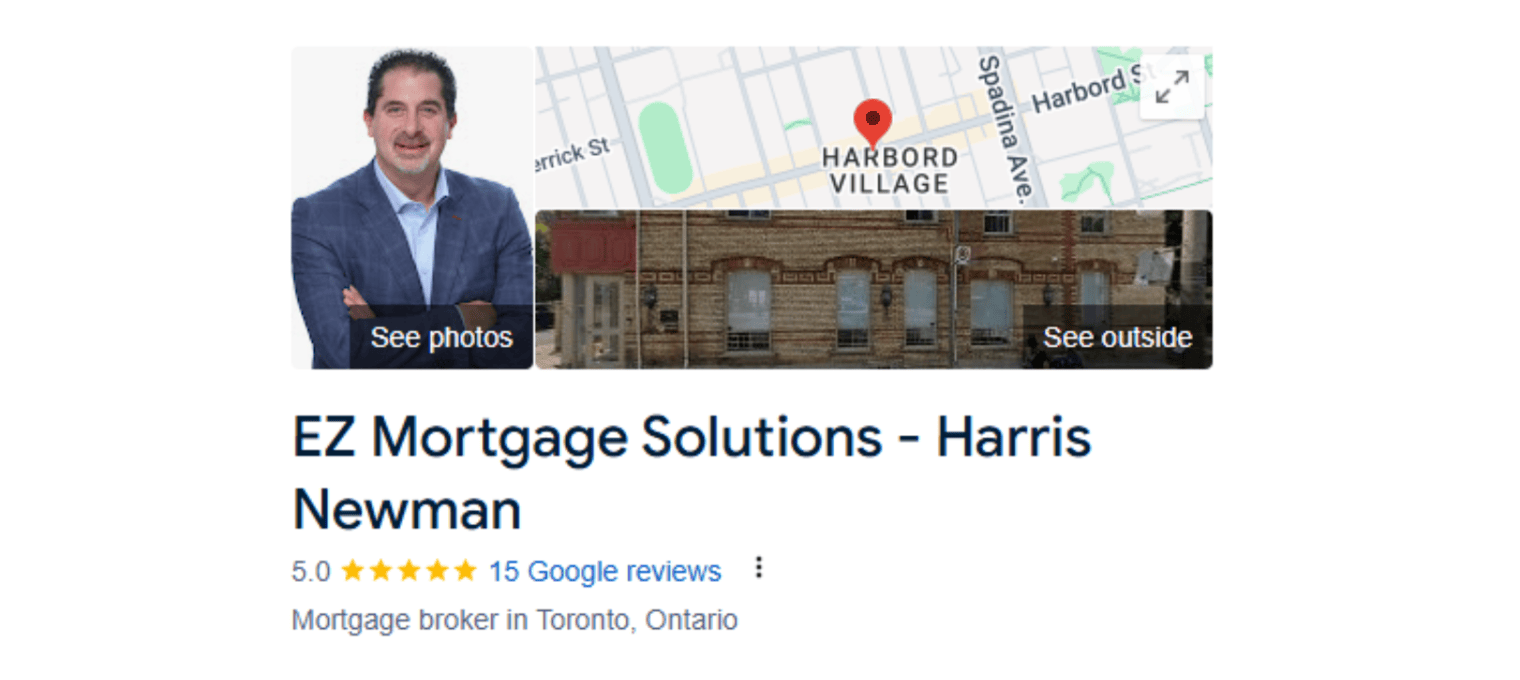Viewport: 1520px width, 680px height.
Task: Click the green oval park on map
Action: click(x=665, y=147)
